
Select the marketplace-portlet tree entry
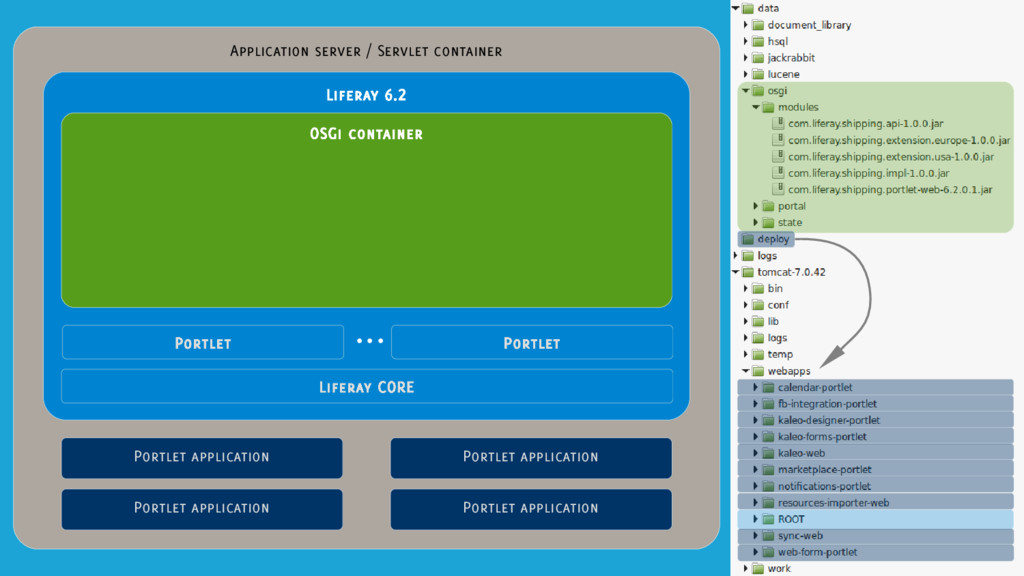coord(824,469)
